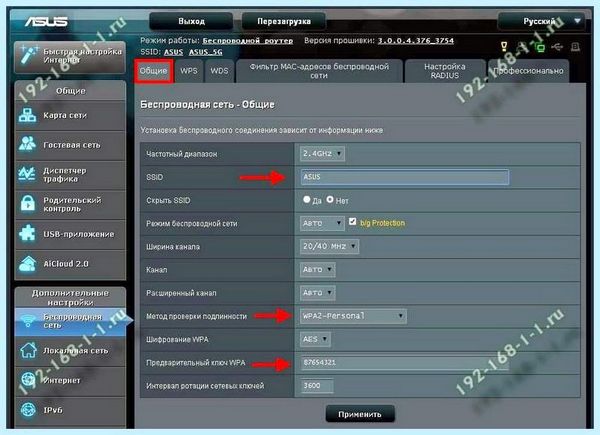This screenshot has width=600, height=435.
Task: Open the Беспроводной роутер mode link
Action: [x=248, y=41]
